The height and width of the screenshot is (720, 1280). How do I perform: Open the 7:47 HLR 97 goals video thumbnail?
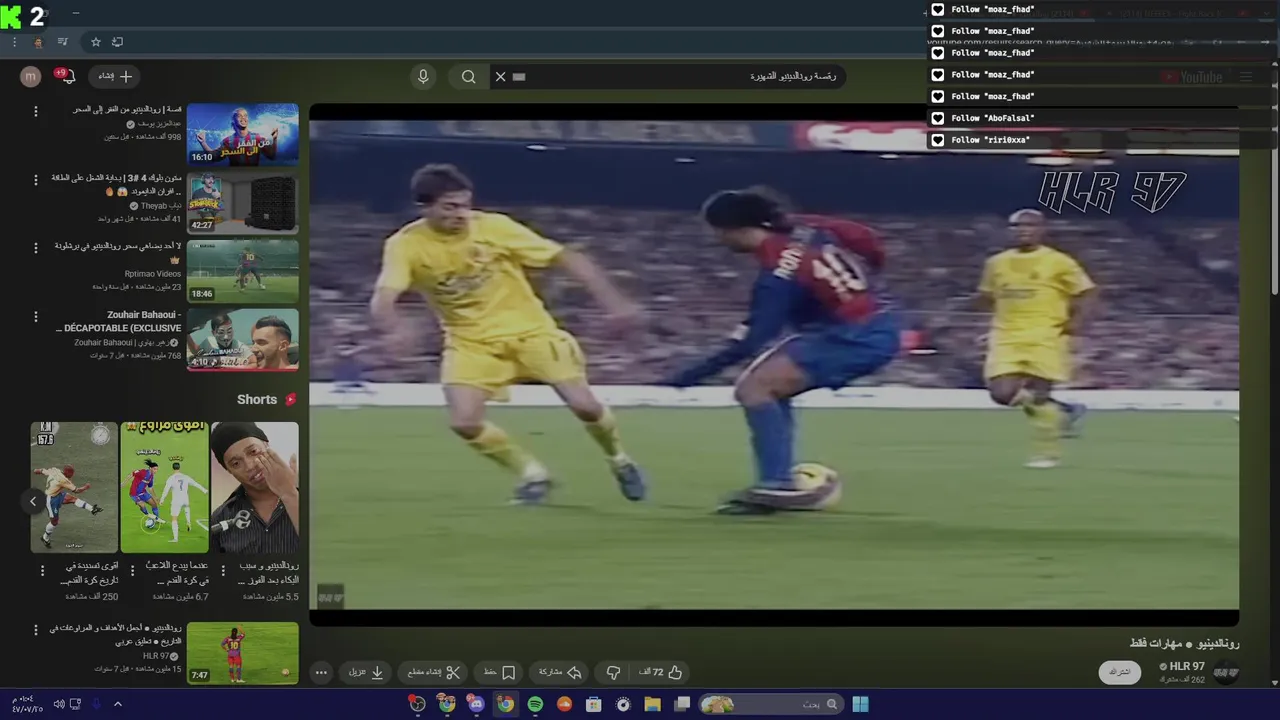point(242,653)
